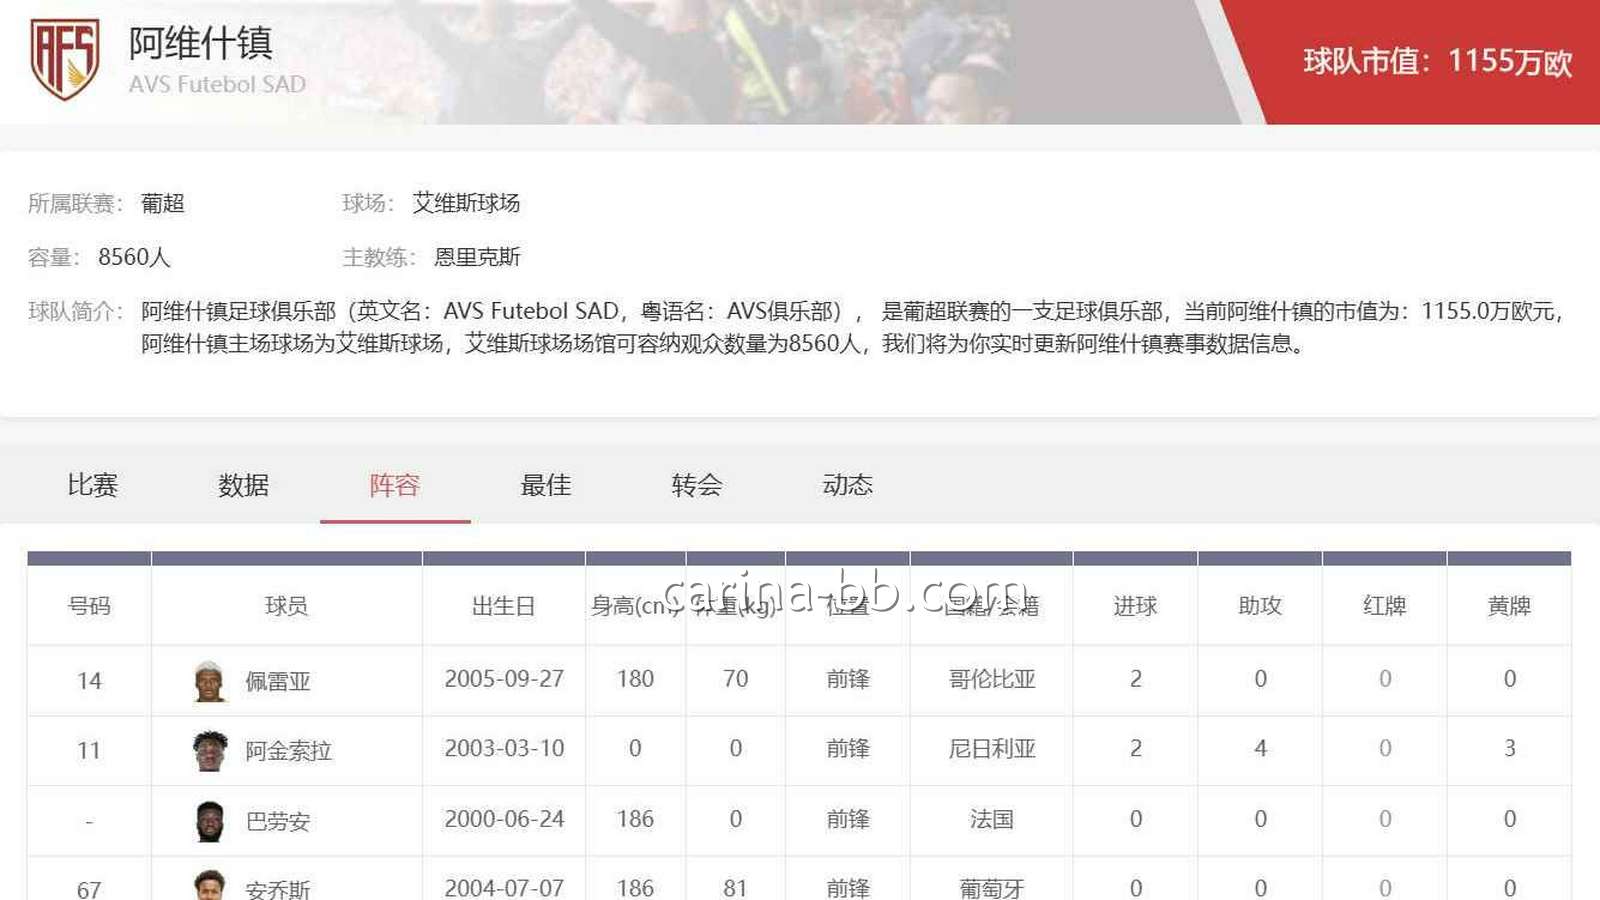Click nationality cell 法国
The image size is (1600, 900).
(992, 819)
